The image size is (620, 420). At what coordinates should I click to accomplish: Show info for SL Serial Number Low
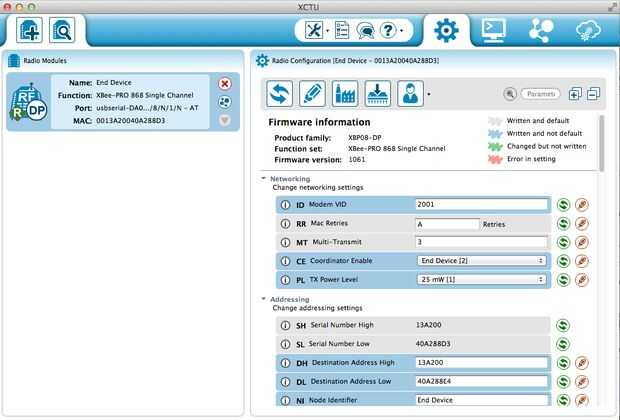[285, 344]
